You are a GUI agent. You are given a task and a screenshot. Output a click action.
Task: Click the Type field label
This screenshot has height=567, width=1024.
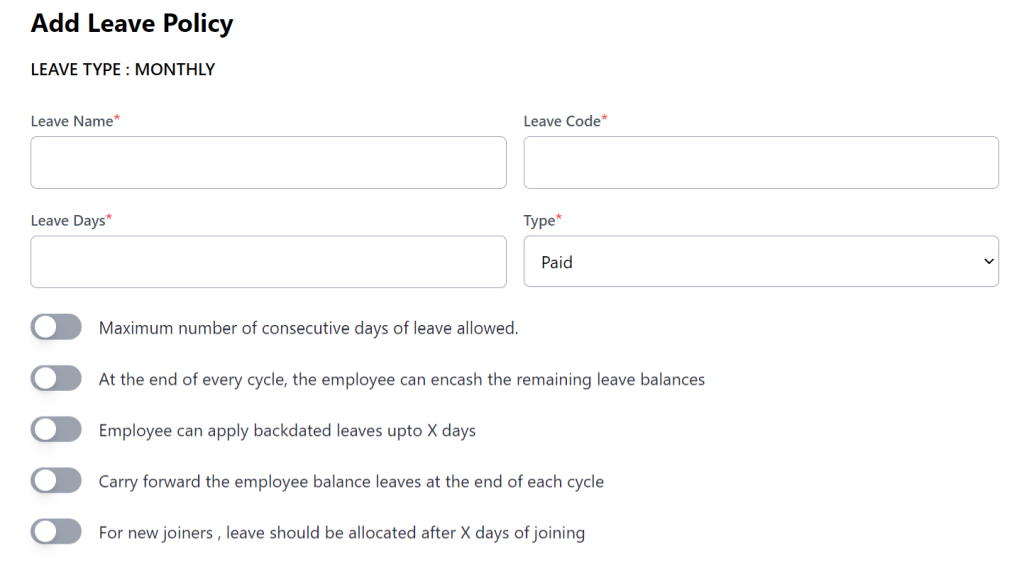[539, 221]
